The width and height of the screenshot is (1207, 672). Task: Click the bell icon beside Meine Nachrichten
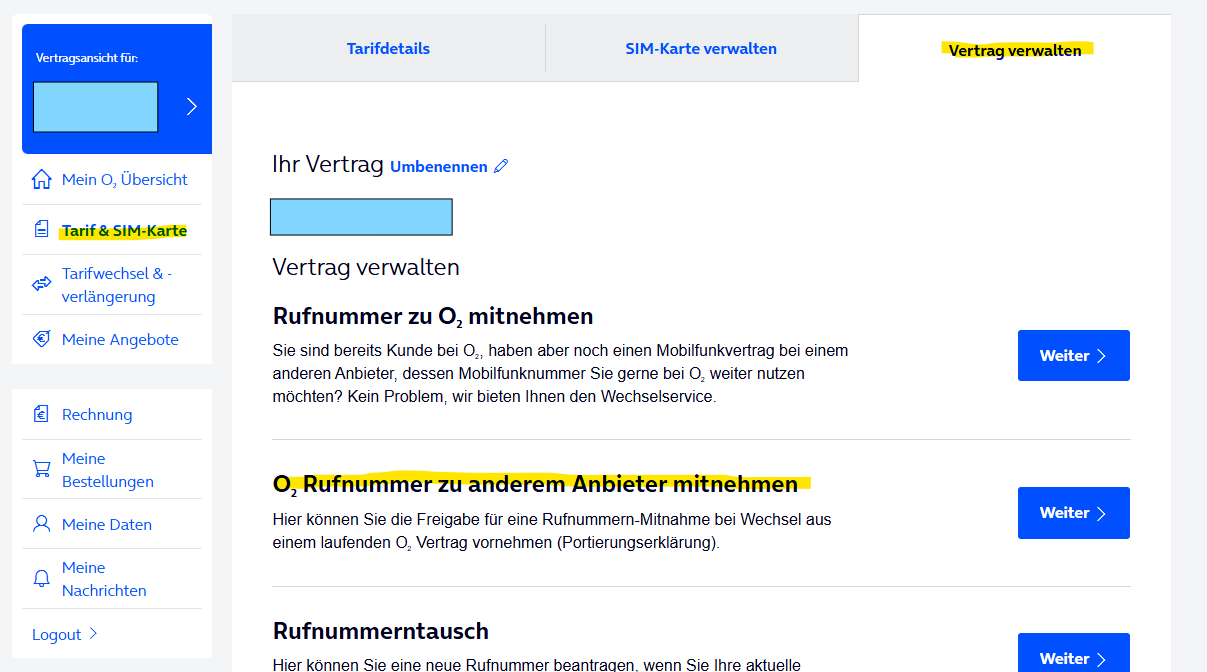click(41, 578)
